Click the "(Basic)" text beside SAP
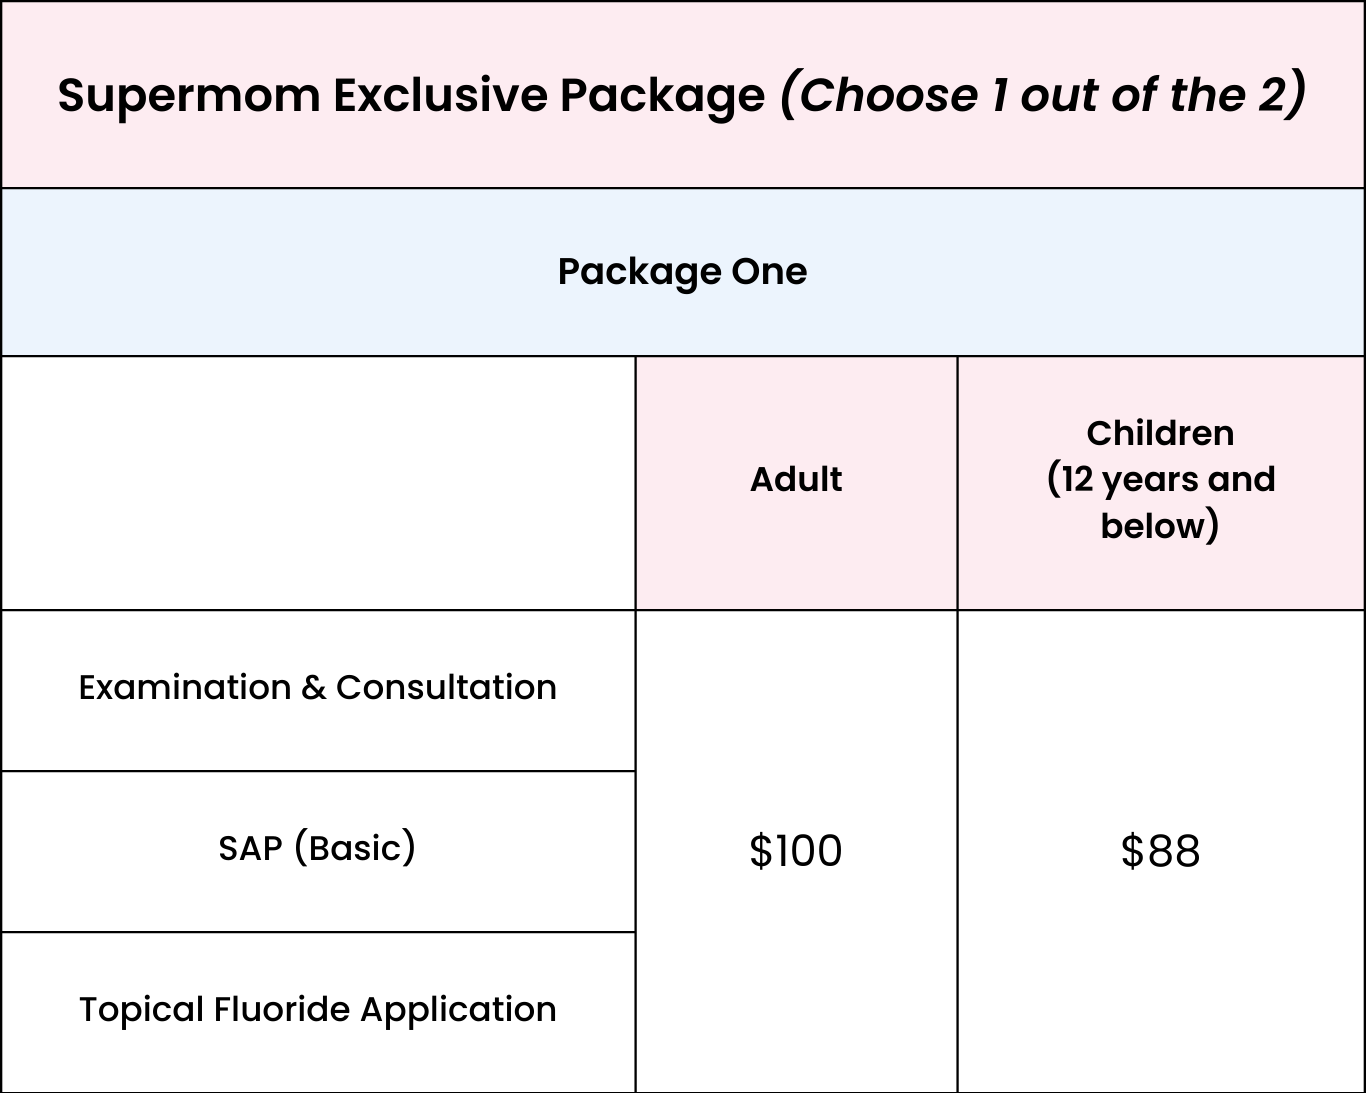Screen dimensions: 1366x1093 click(355, 849)
